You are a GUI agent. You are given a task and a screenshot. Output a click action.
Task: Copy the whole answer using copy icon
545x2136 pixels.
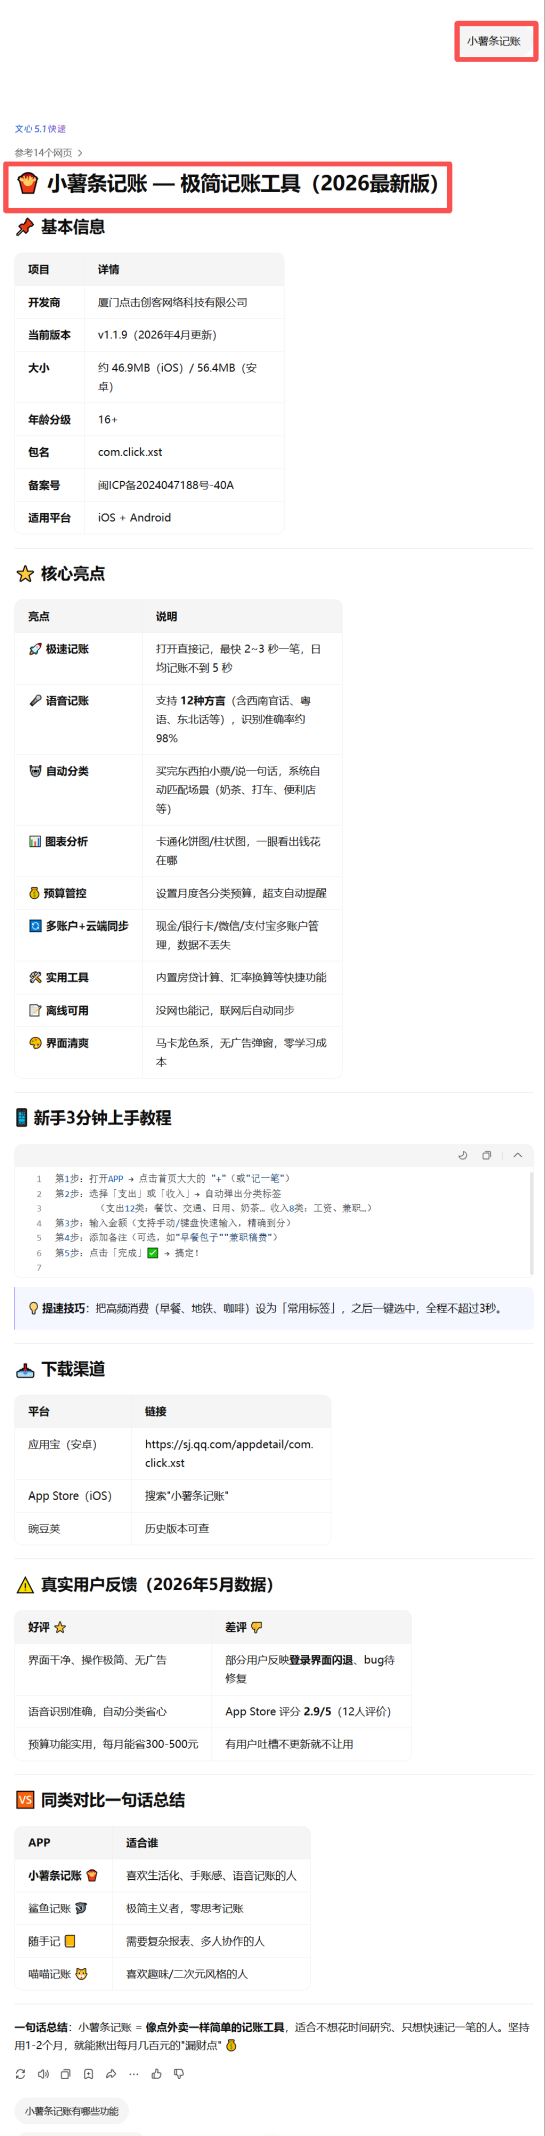tap(66, 2074)
